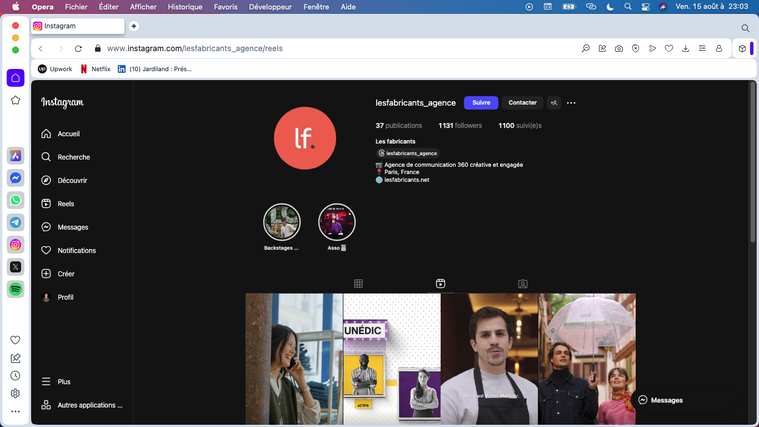The width and height of the screenshot is (759, 427).
Task: Switch to the posts grid tab
Action: [358, 284]
